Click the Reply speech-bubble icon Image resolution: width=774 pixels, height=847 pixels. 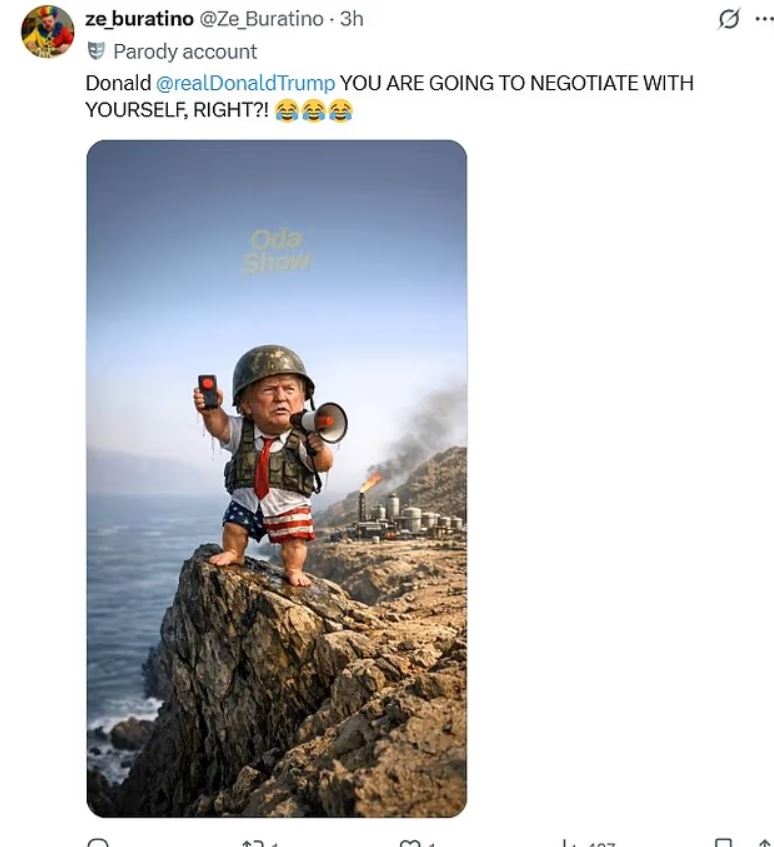click(x=97, y=844)
